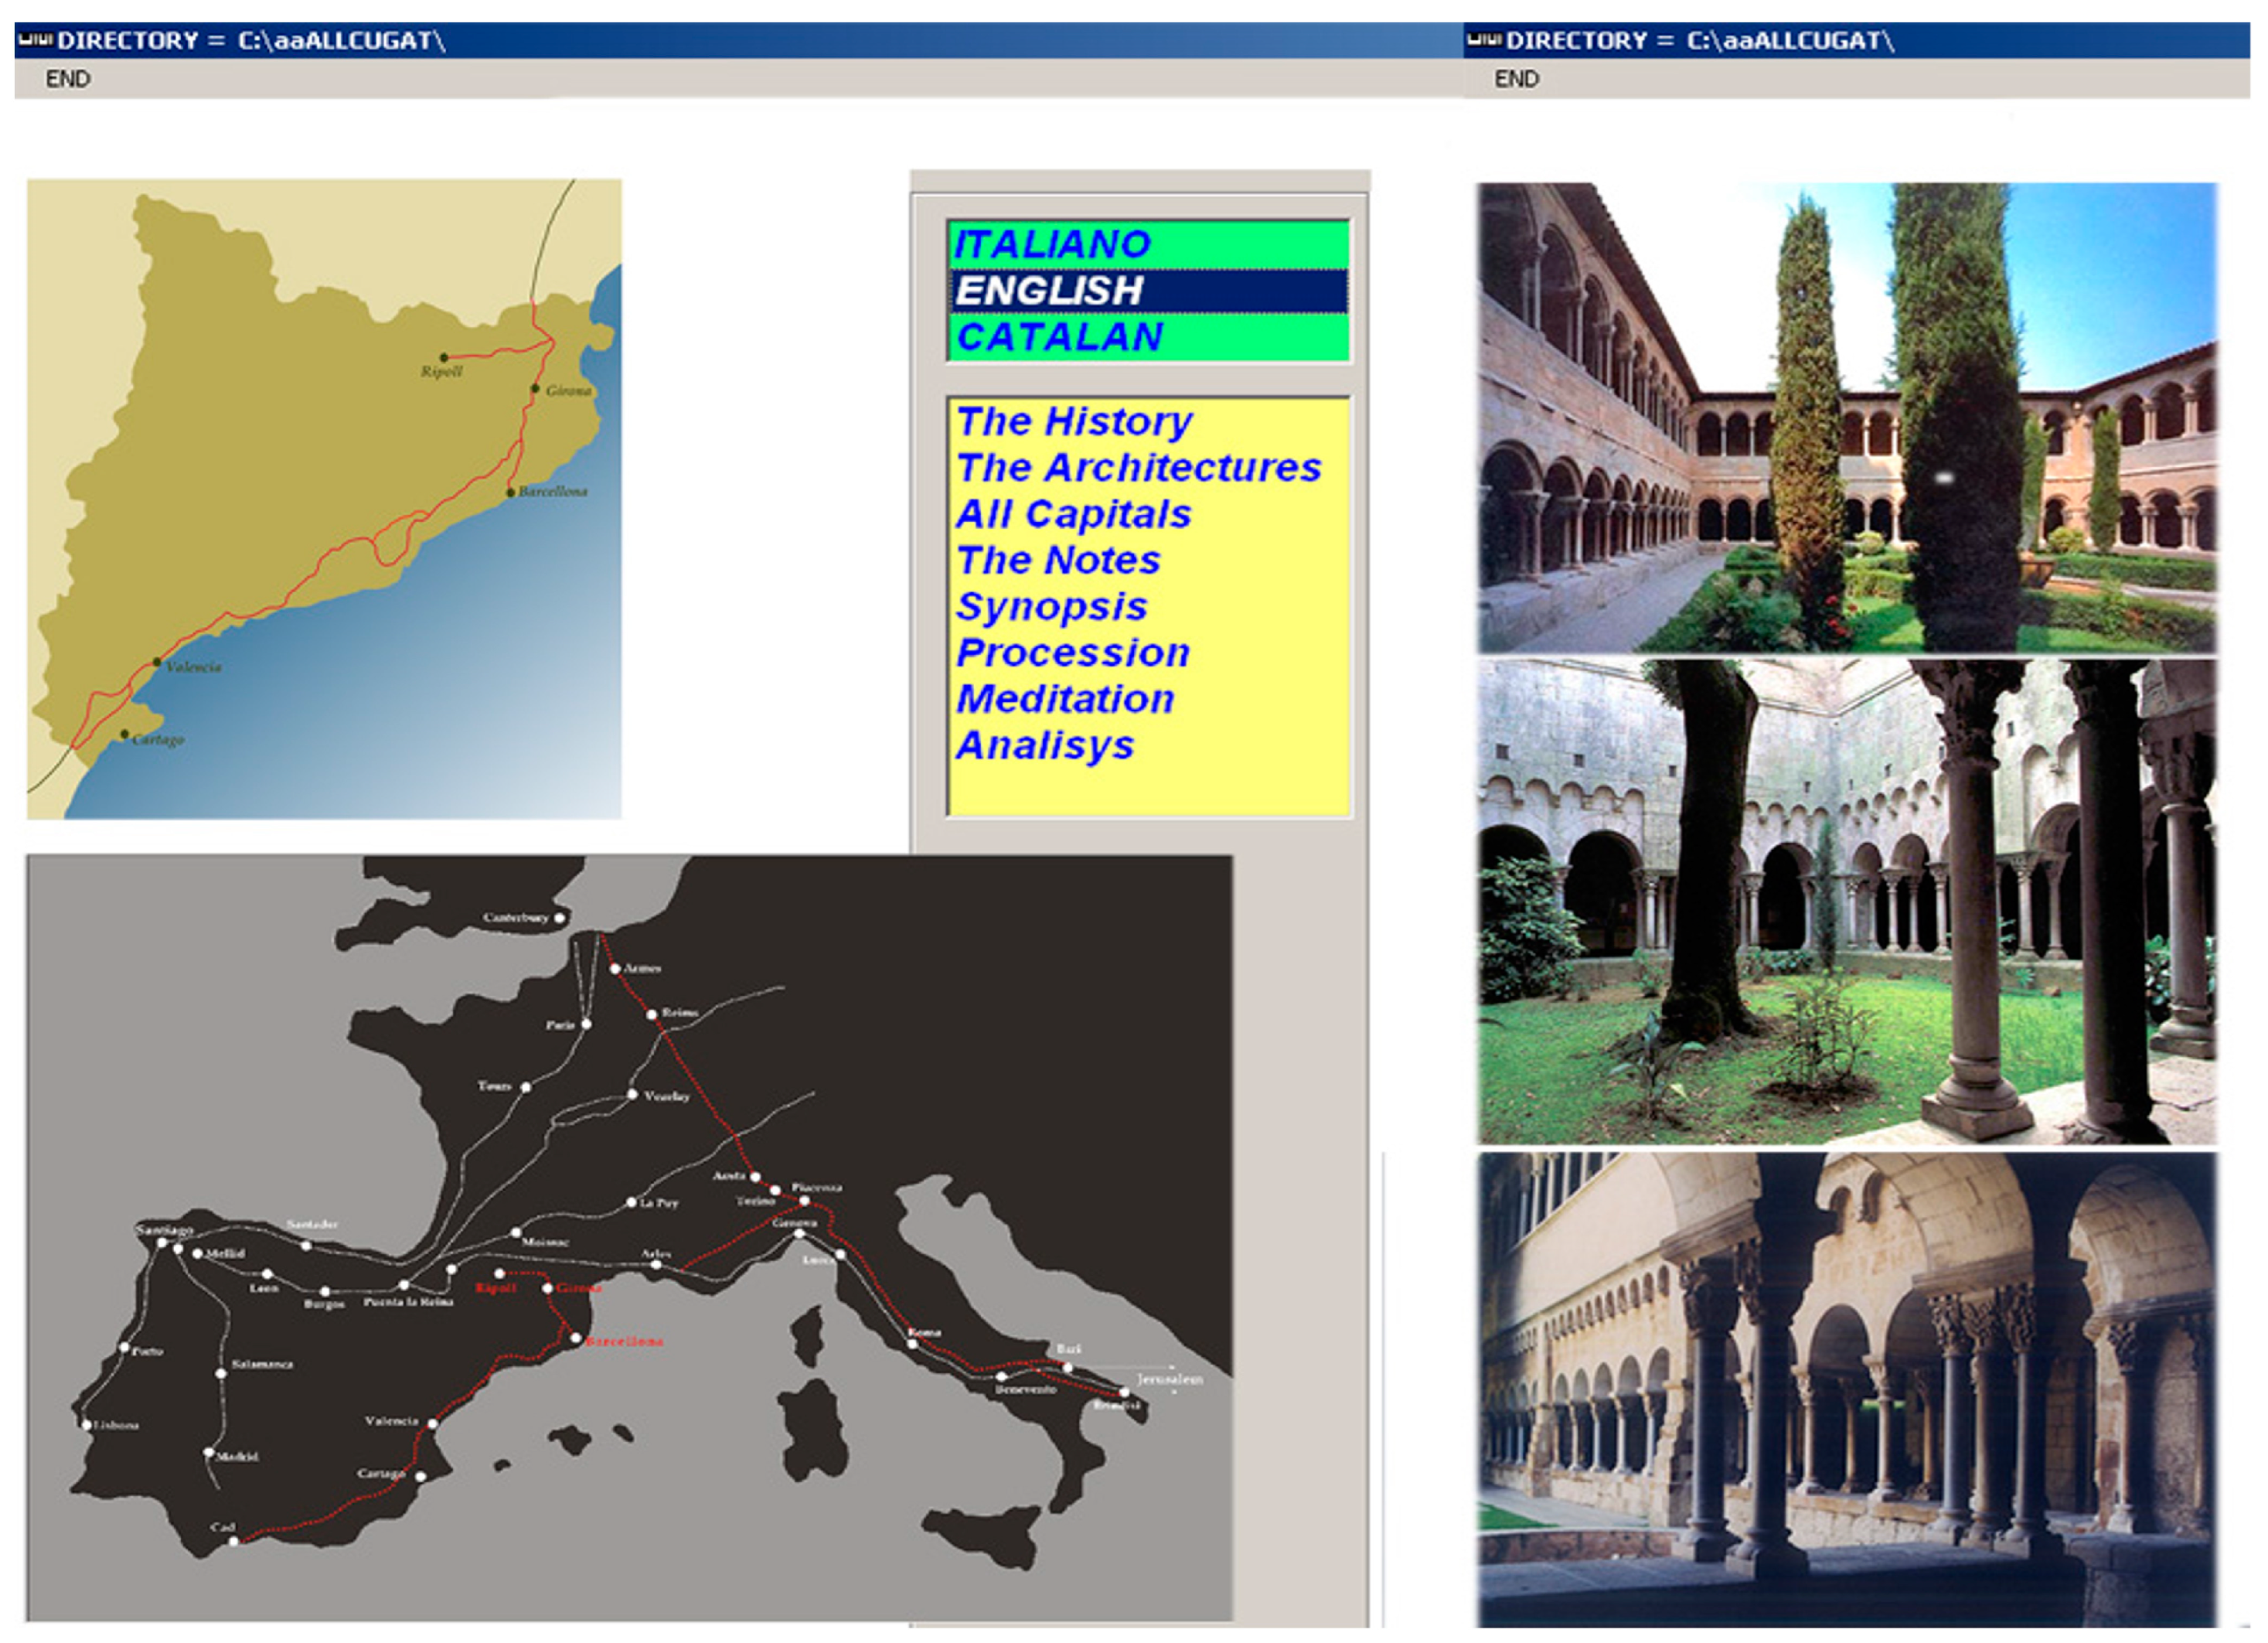Select the ENGLISH language option
The image size is (2268, 1643).
pos(1049,291)
